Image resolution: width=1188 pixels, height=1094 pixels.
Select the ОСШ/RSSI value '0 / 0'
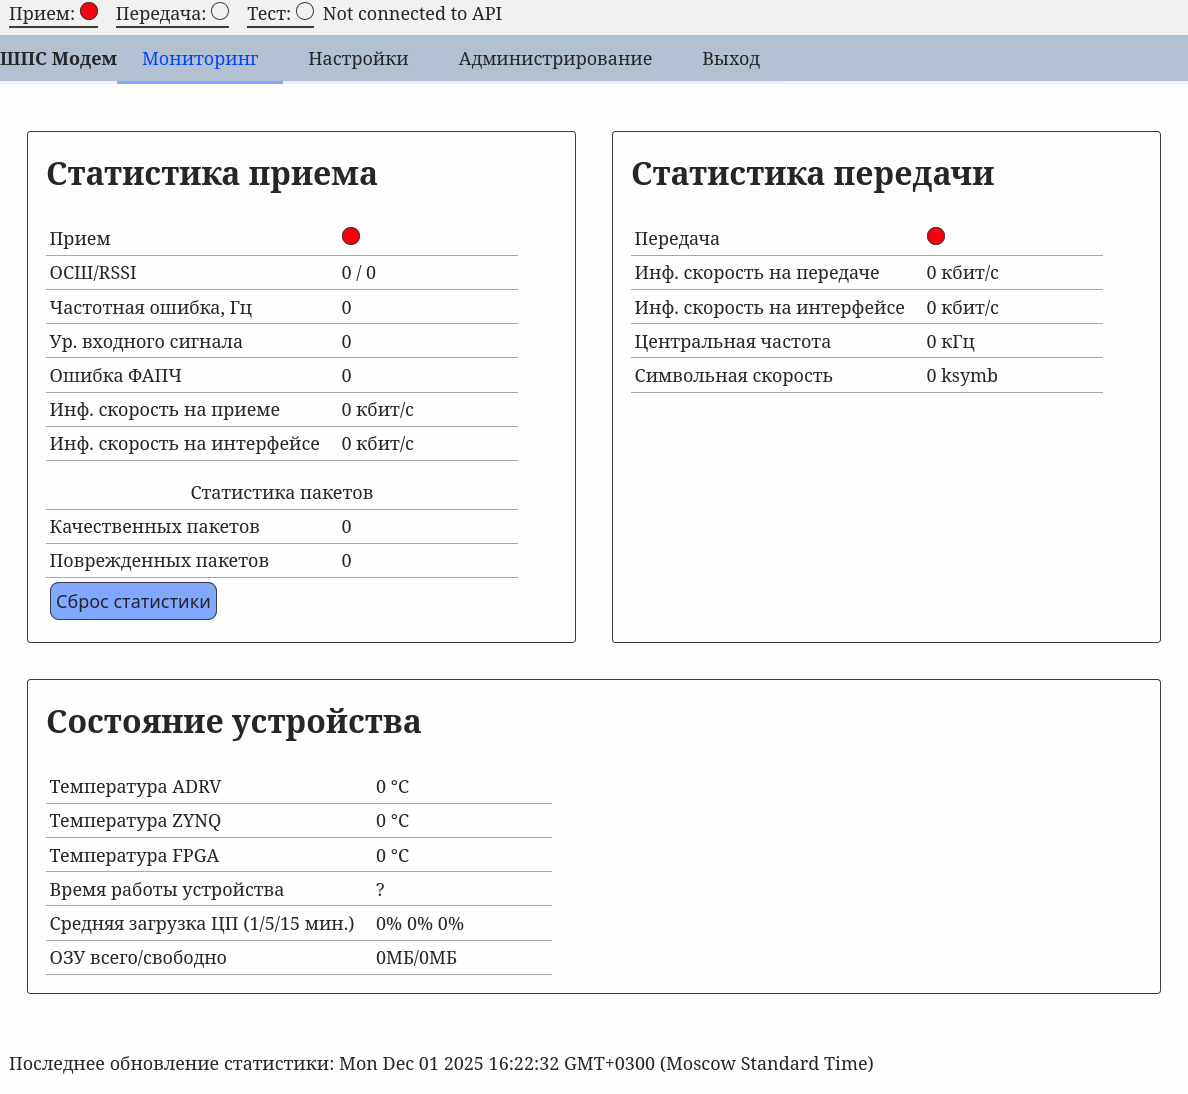point(359,273)
